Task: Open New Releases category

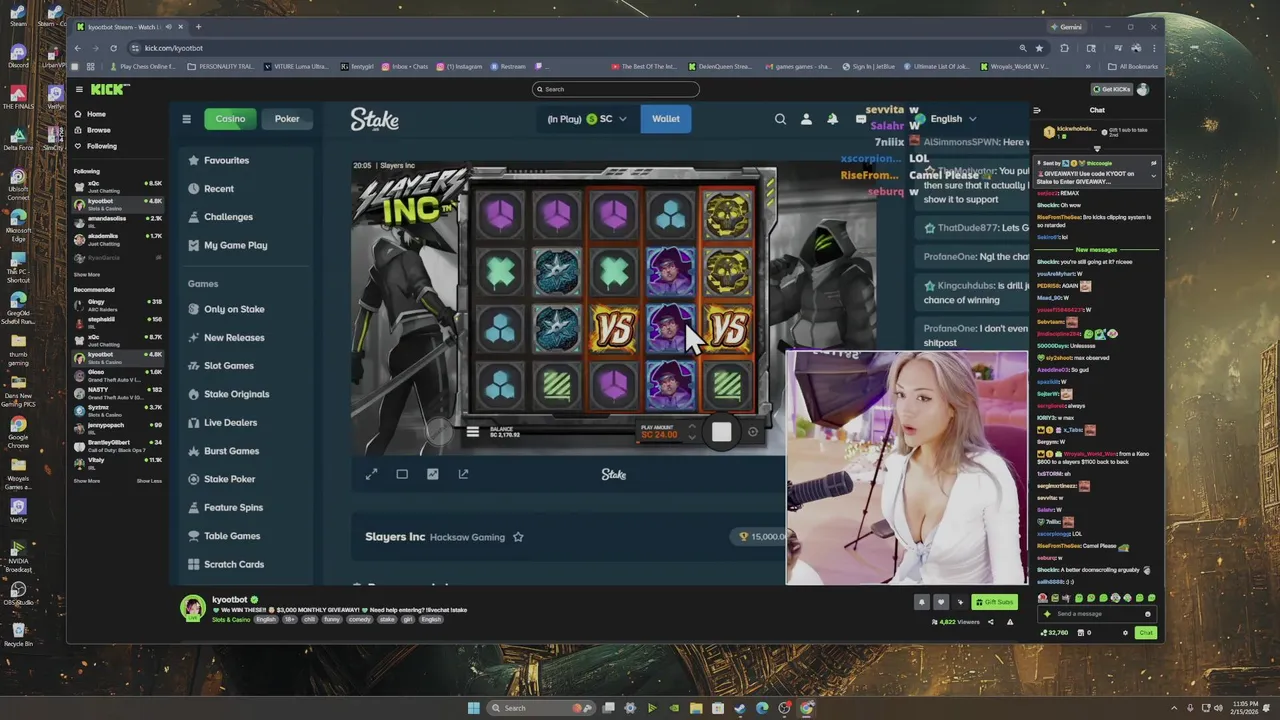Action: coord(226,338)
